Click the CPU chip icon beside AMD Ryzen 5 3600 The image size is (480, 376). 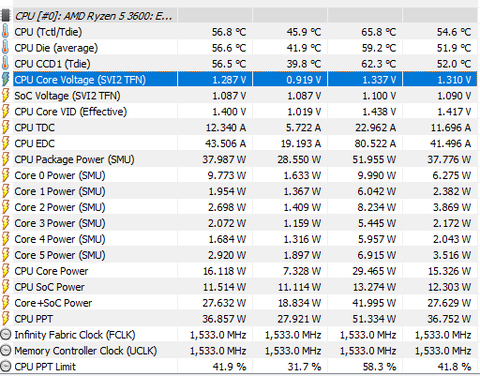6,16
